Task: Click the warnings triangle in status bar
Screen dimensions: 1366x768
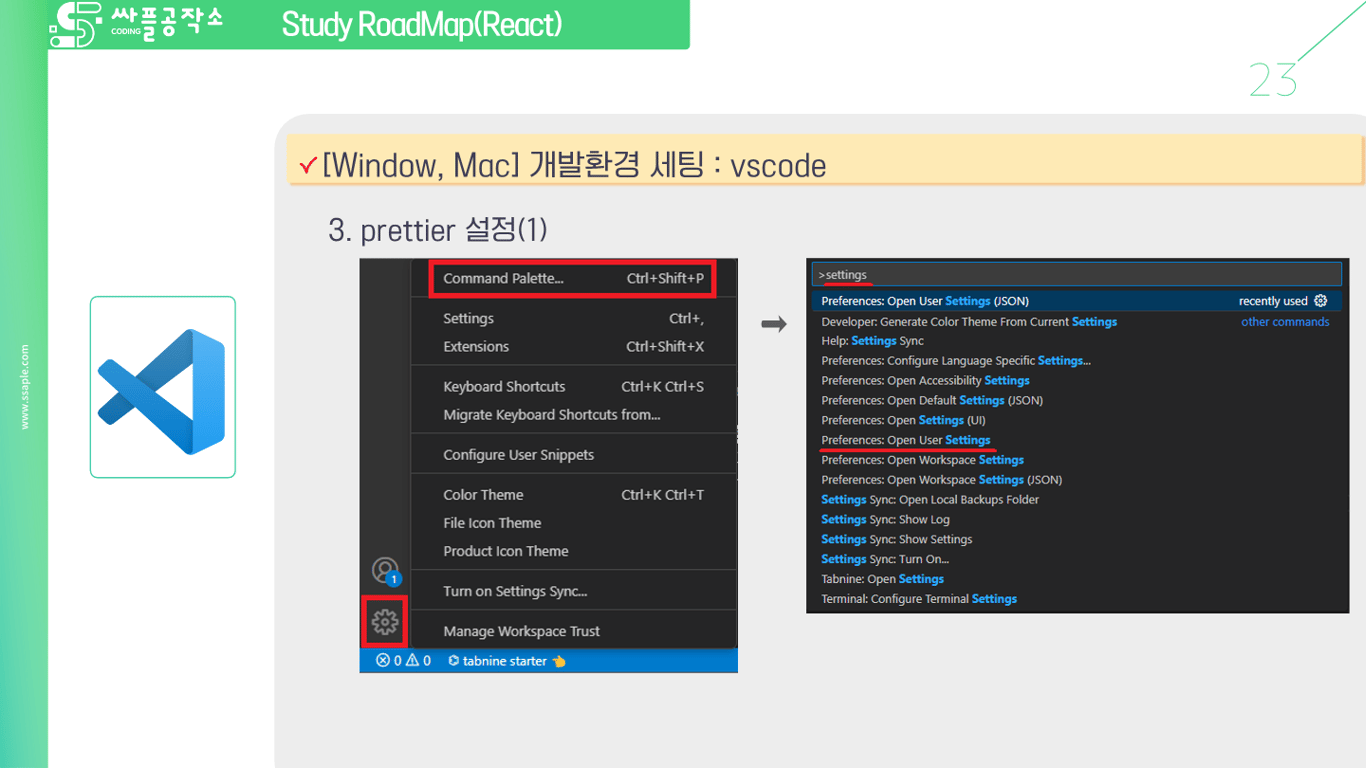Action: click(412, 661)
